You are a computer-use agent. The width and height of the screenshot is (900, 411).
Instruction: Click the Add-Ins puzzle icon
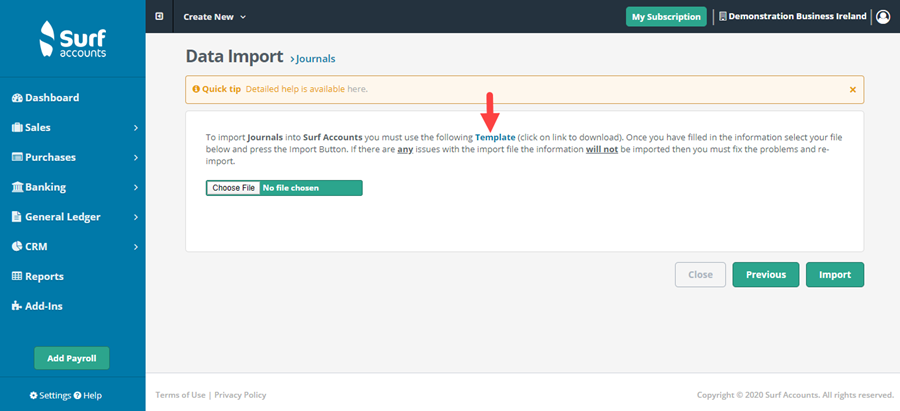[x=17, y=307]
